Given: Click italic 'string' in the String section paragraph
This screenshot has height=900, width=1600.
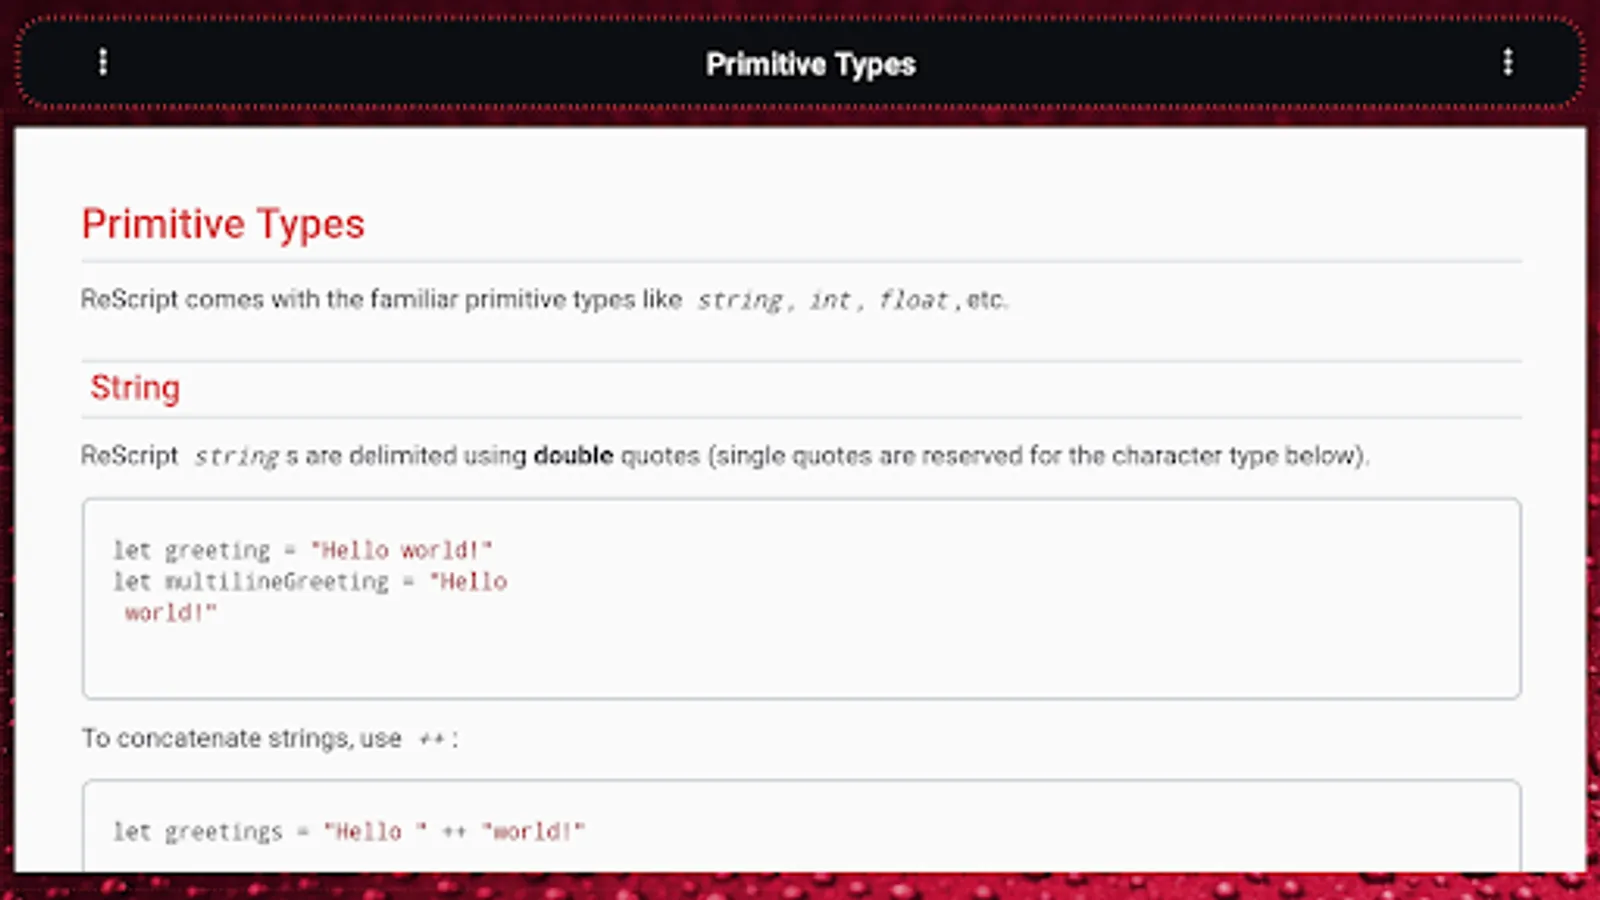Looking at the screenshot, I should (237, 457).
